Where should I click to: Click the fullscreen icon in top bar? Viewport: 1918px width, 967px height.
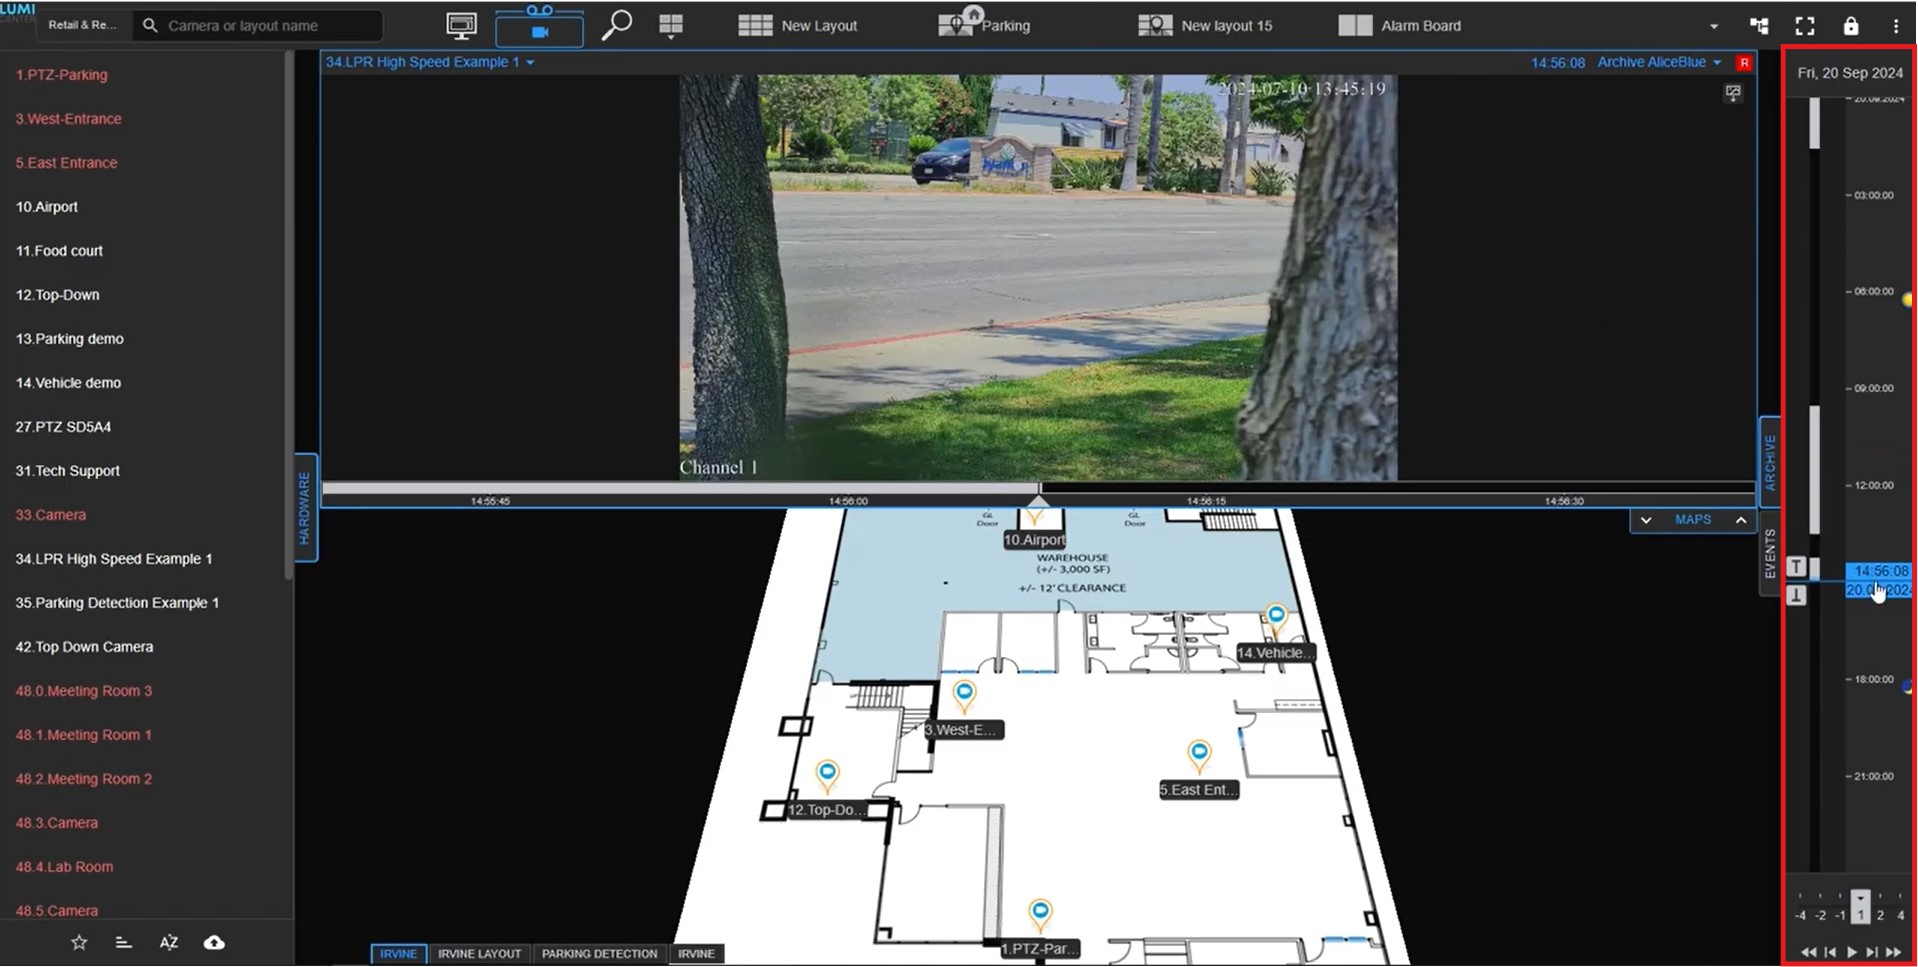click(x=1805, y=26)
